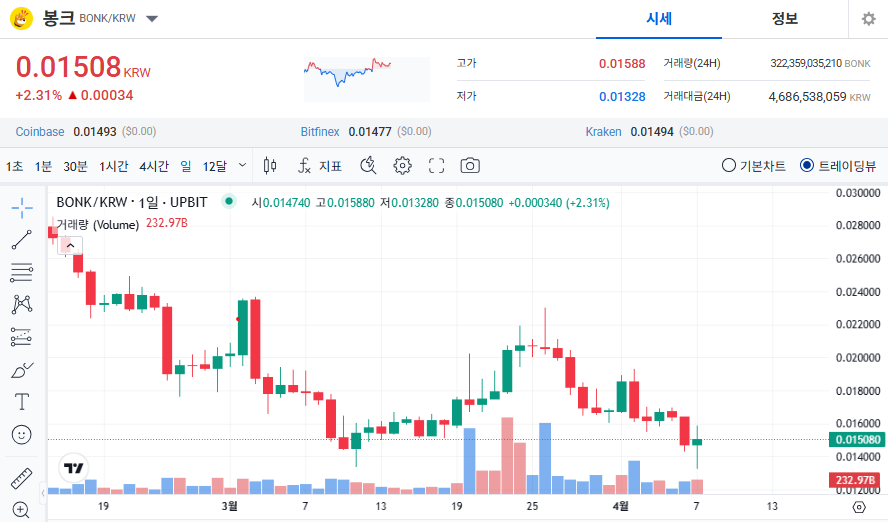The height and width of the screenshot is (522, 888).
Task: Open time axis settings icon
Action: pos(859,507)
